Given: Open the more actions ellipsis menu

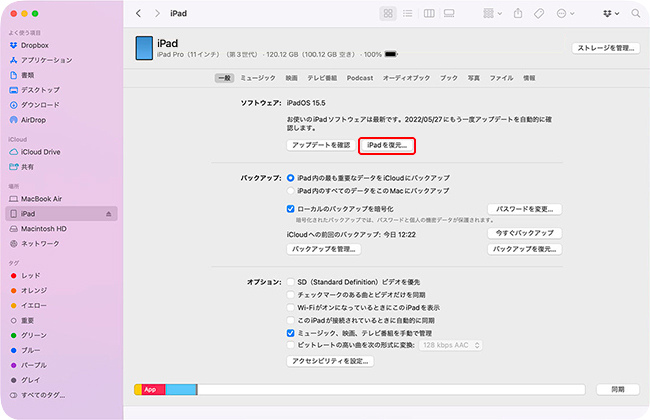Looking at the screenshot, I should tap(565, 14).
